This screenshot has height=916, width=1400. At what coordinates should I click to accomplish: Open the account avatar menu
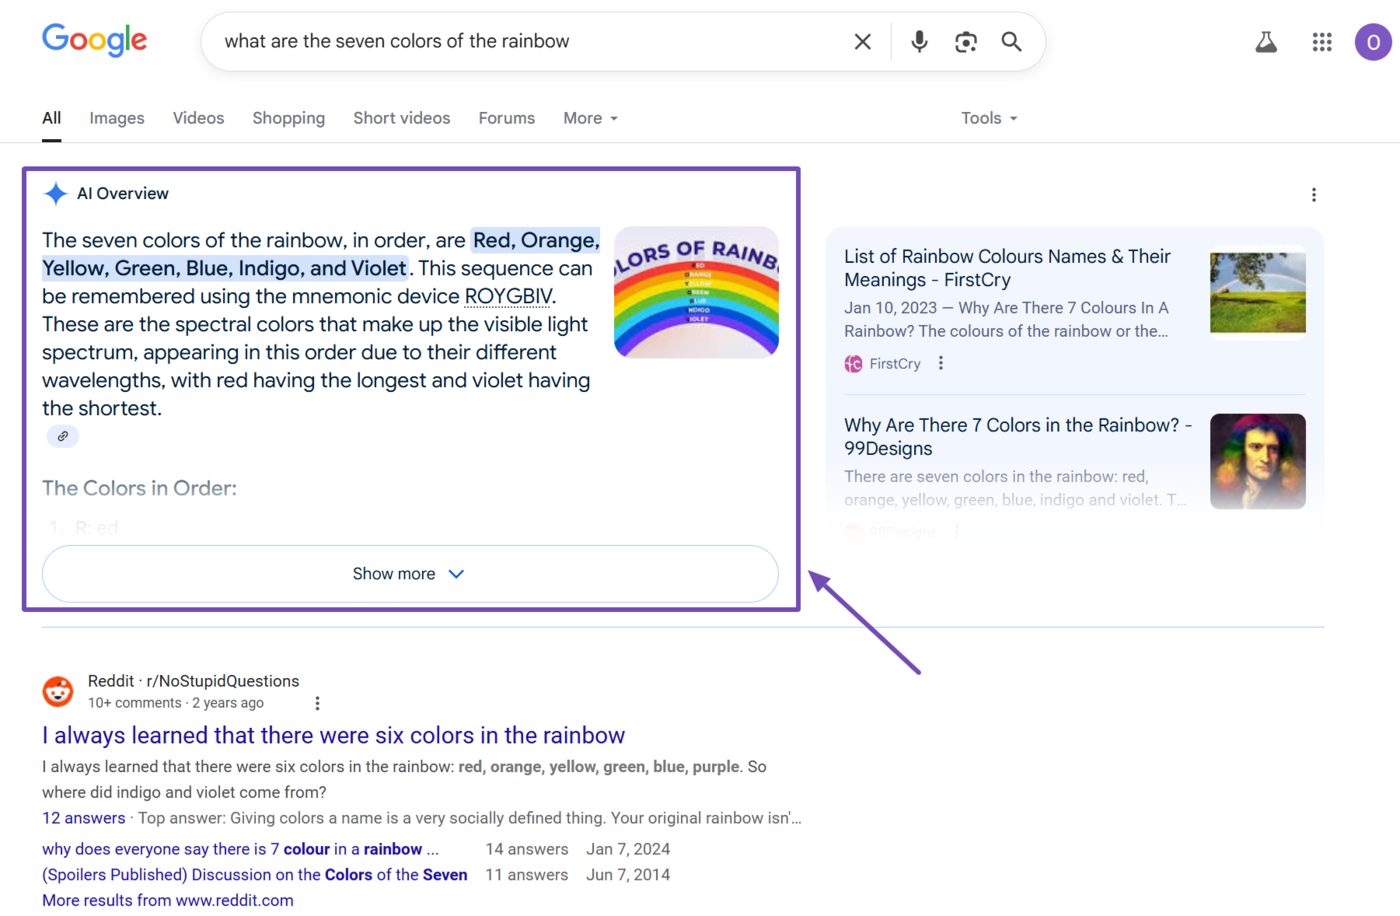tap(1373, 42)
